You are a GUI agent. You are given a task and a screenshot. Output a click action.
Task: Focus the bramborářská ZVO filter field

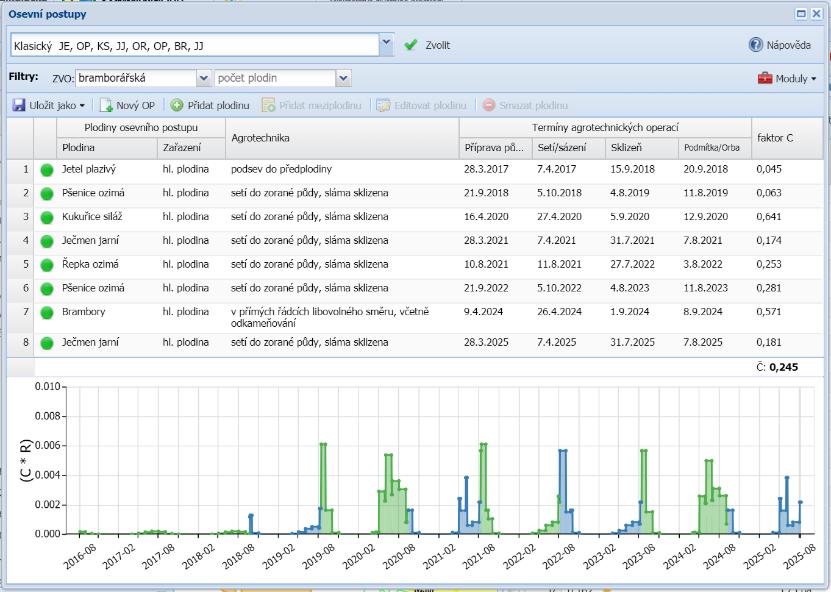[x=136, y=78]
